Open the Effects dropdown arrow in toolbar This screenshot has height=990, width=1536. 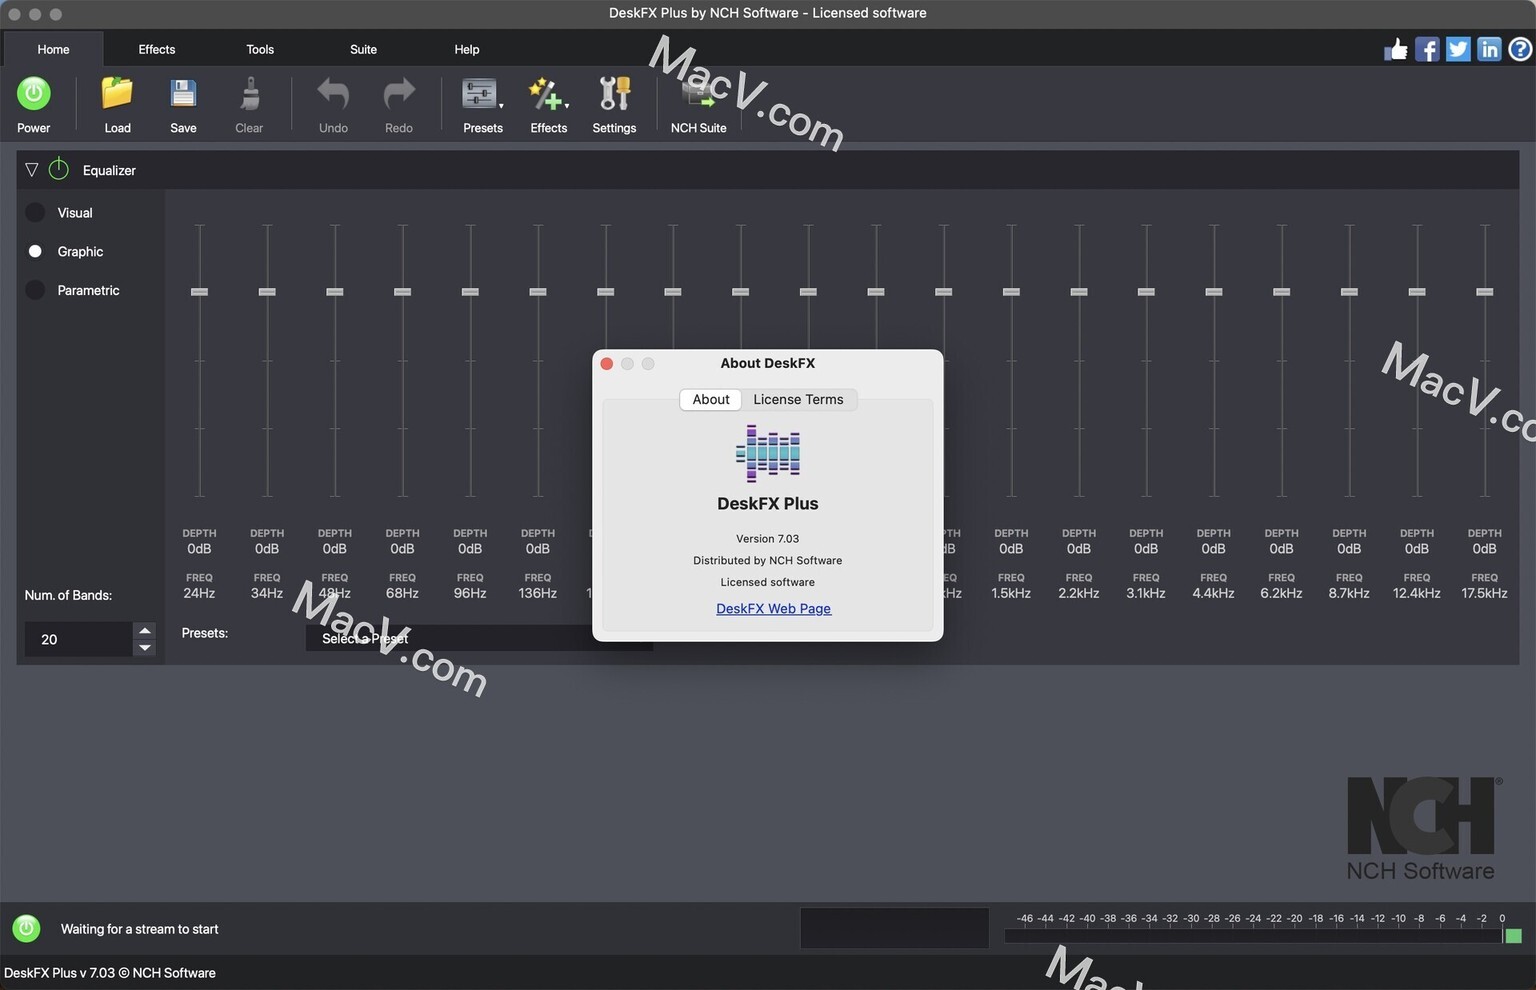(x=567, y=104)
